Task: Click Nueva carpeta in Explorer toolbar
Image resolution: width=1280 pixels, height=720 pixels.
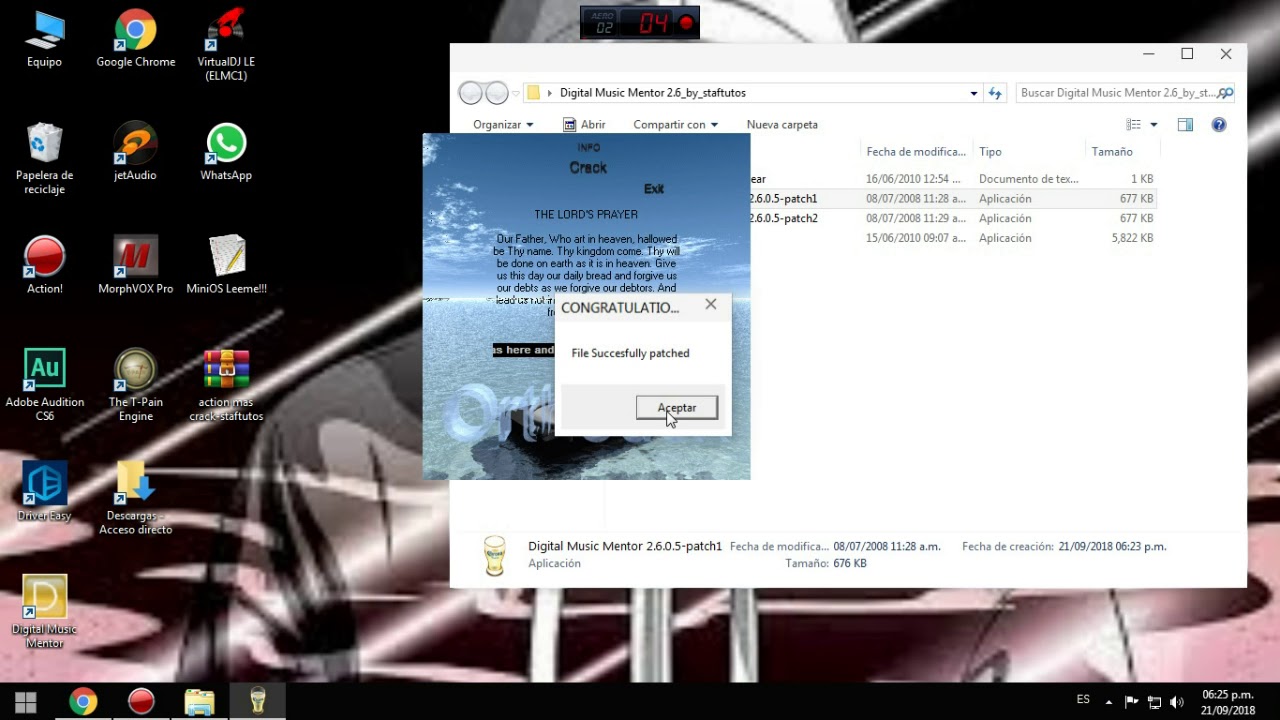Action: pos(782,124)
